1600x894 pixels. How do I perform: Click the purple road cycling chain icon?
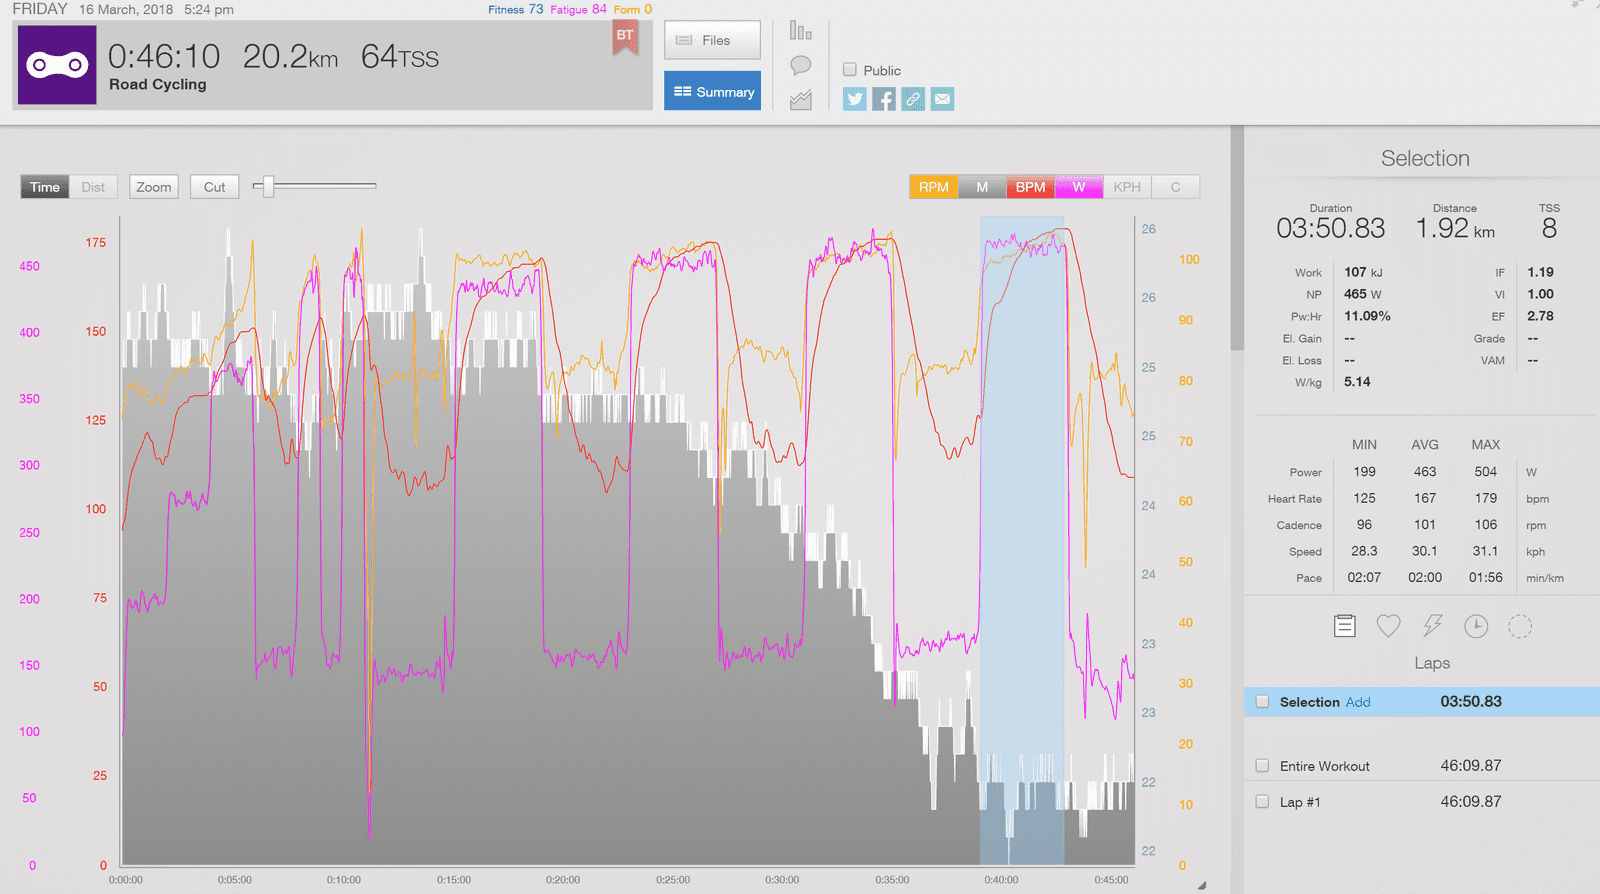click(x=57, y=65)
